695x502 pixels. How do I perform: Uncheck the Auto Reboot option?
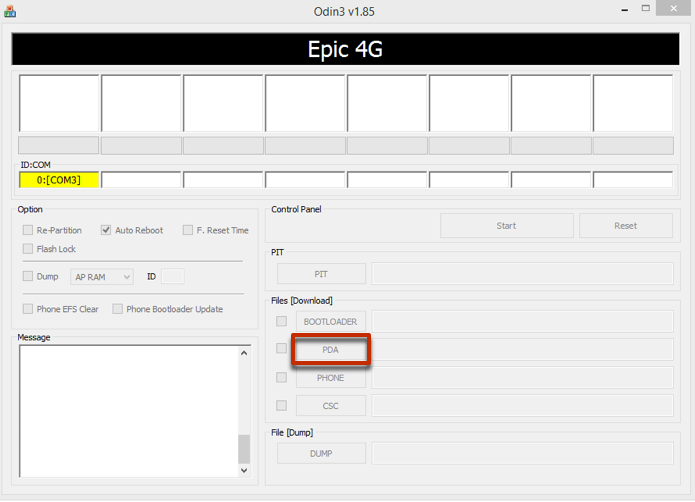(x=106, y=230)
